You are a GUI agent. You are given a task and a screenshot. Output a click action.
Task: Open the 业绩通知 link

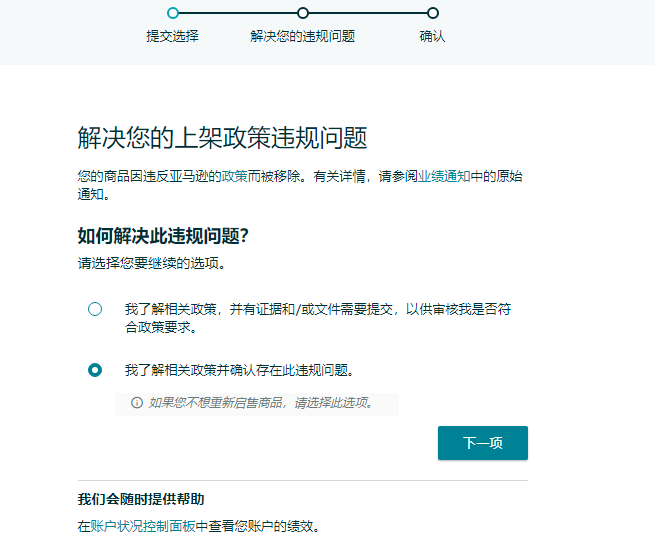444,176
